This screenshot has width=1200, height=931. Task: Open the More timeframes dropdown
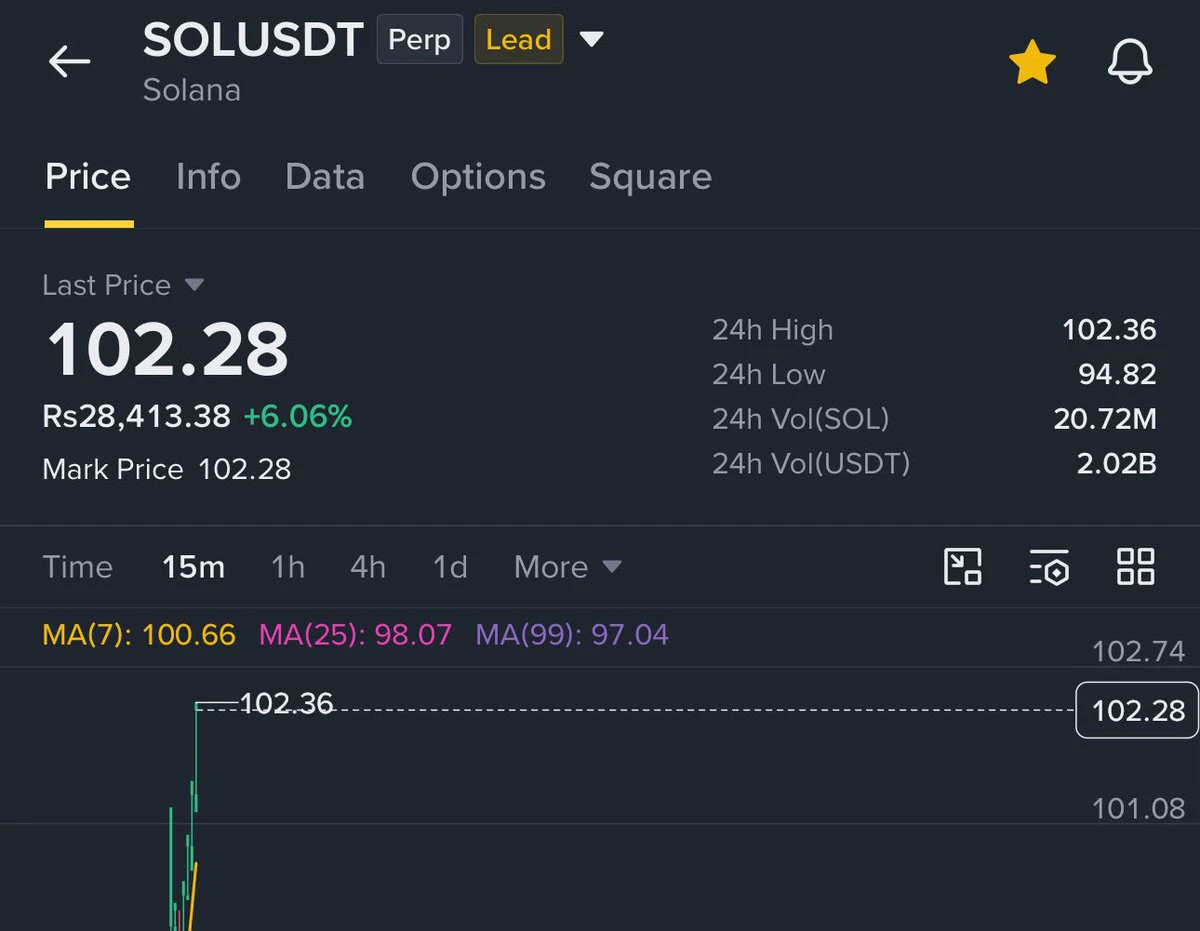[x=568, y=567]
